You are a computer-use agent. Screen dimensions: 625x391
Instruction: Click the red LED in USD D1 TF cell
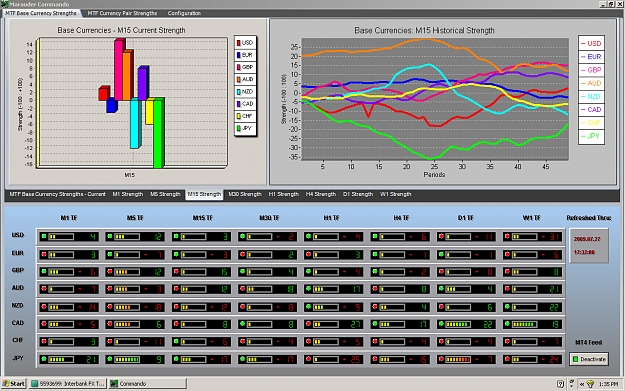[441, 236]
